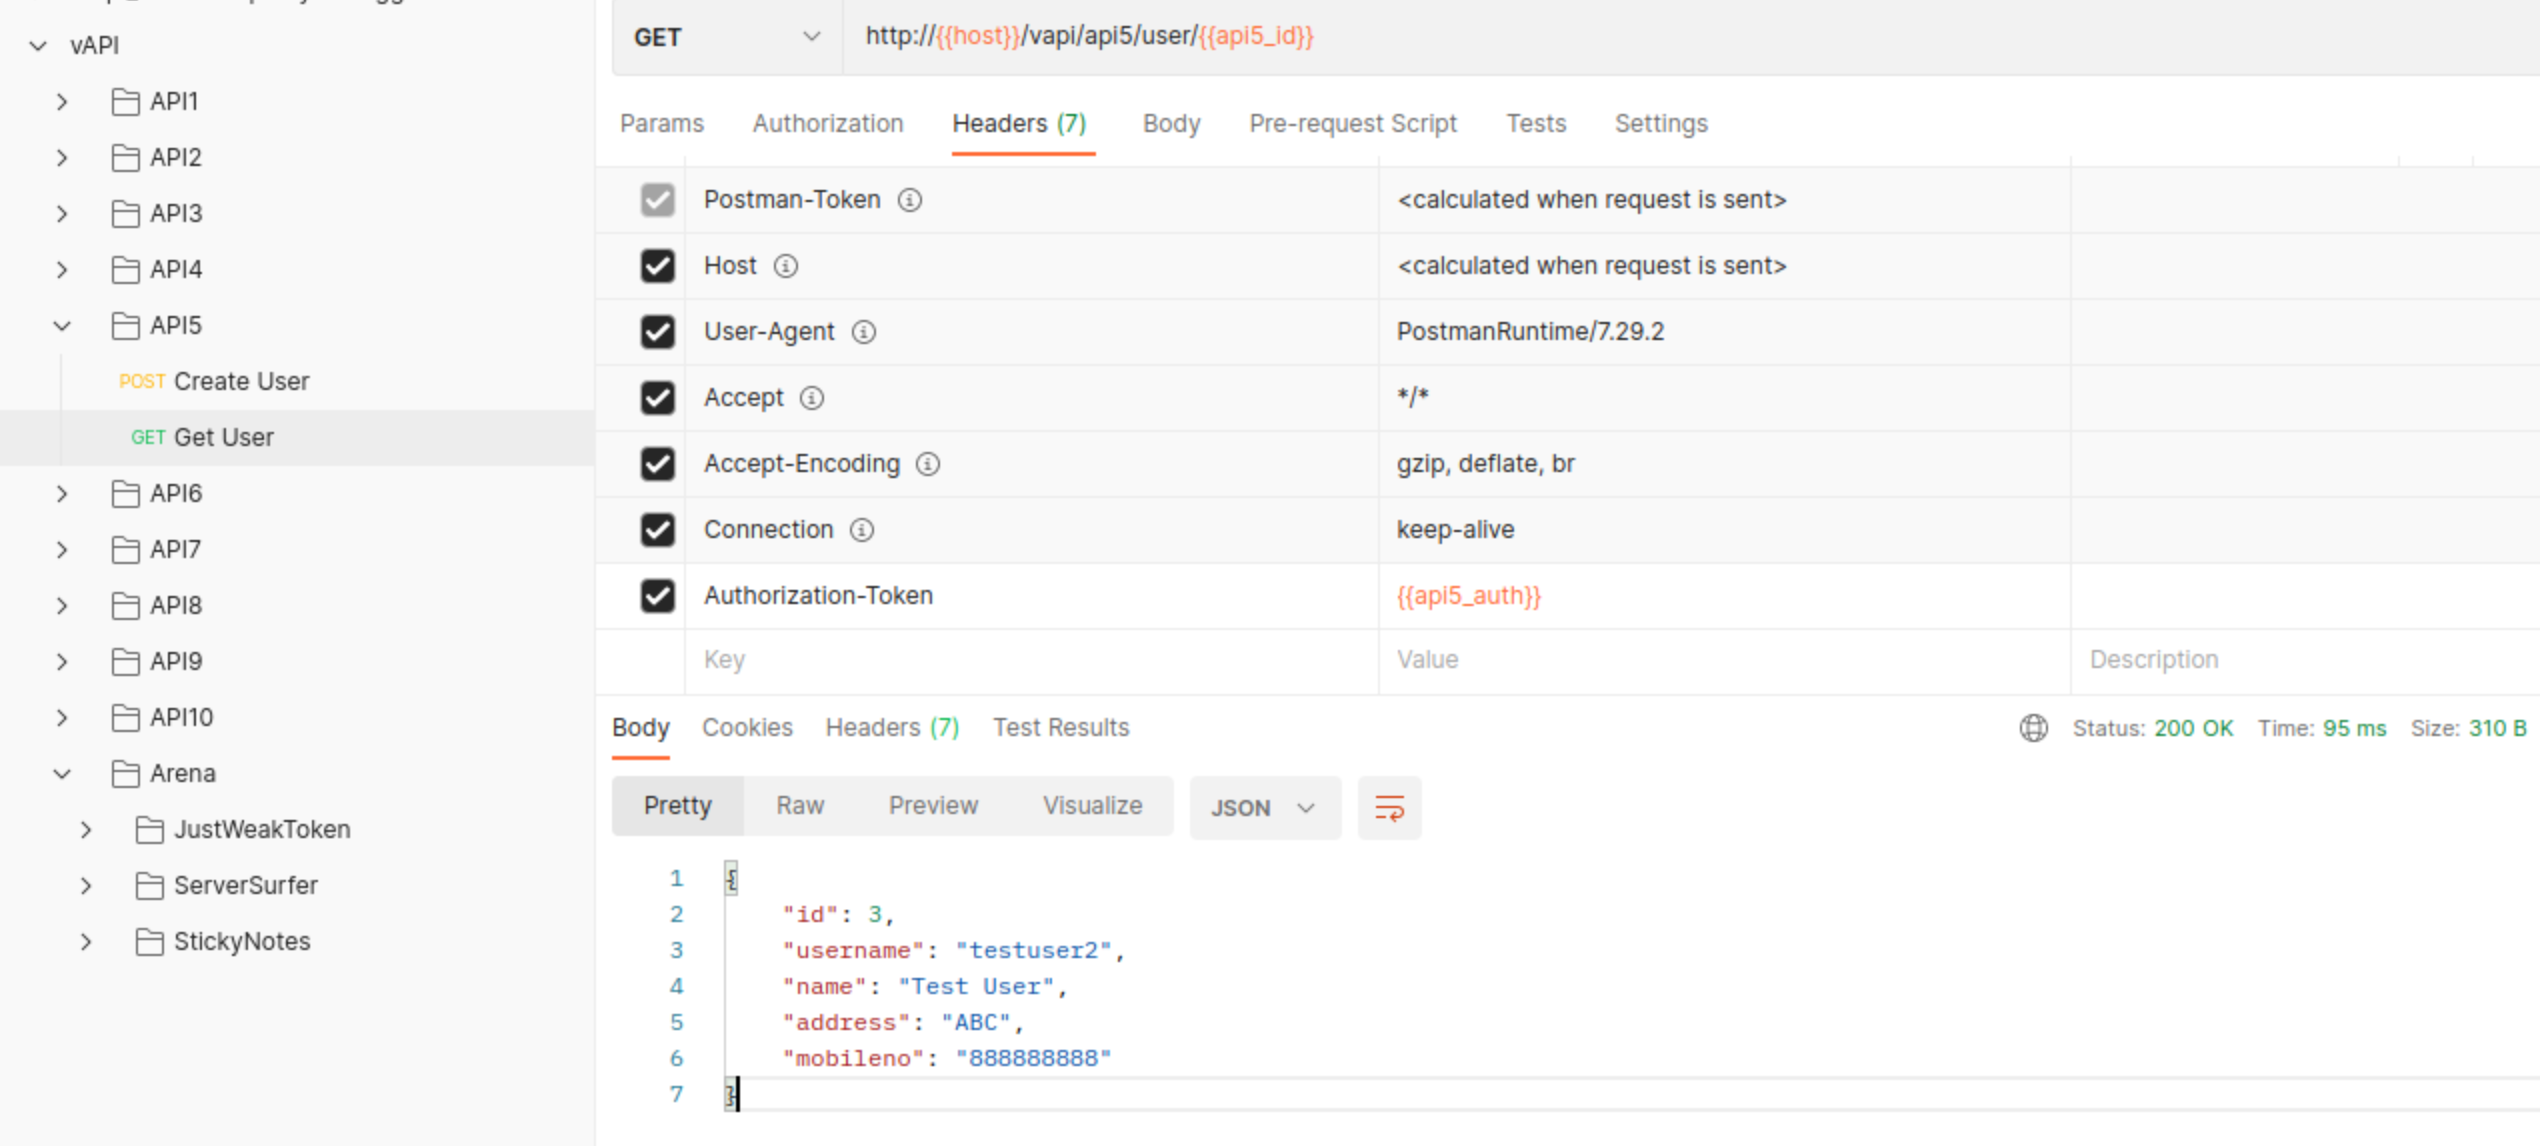This screenshot has width=2540, height=1146.
Task: Click the new header Key input field
Action: click(x=1030, y=660)
